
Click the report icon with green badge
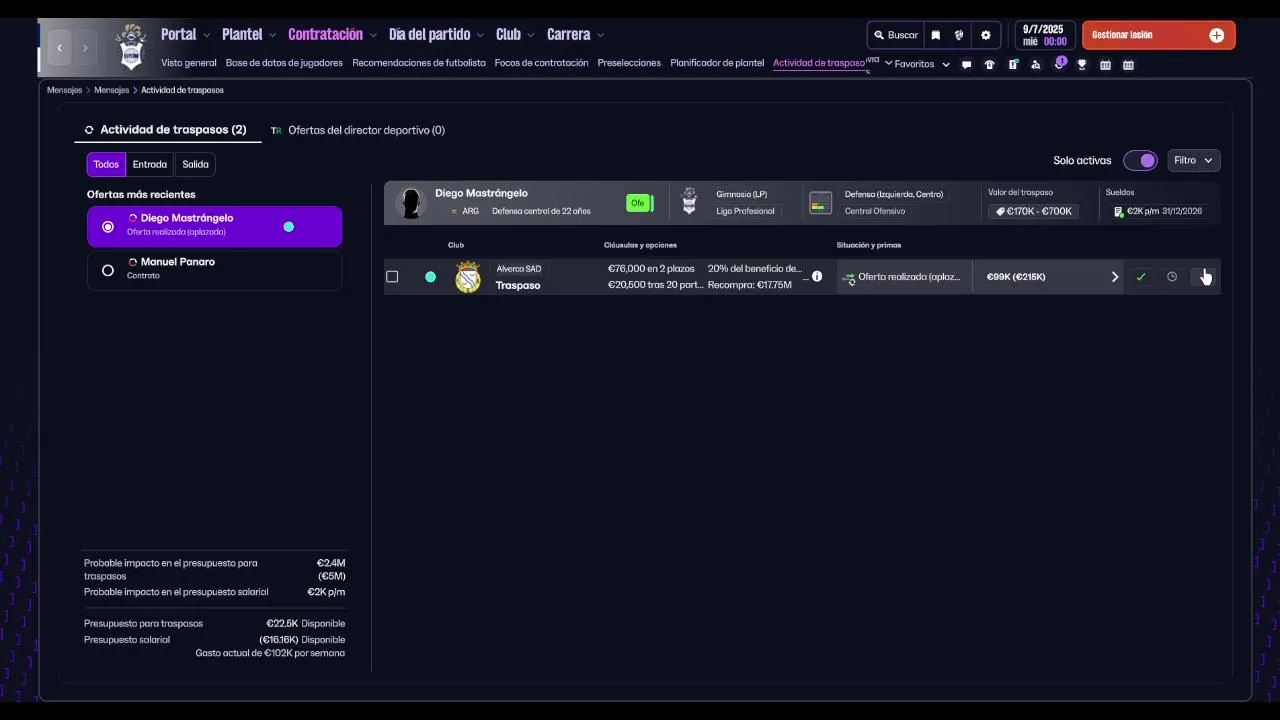click(1013, 65)
